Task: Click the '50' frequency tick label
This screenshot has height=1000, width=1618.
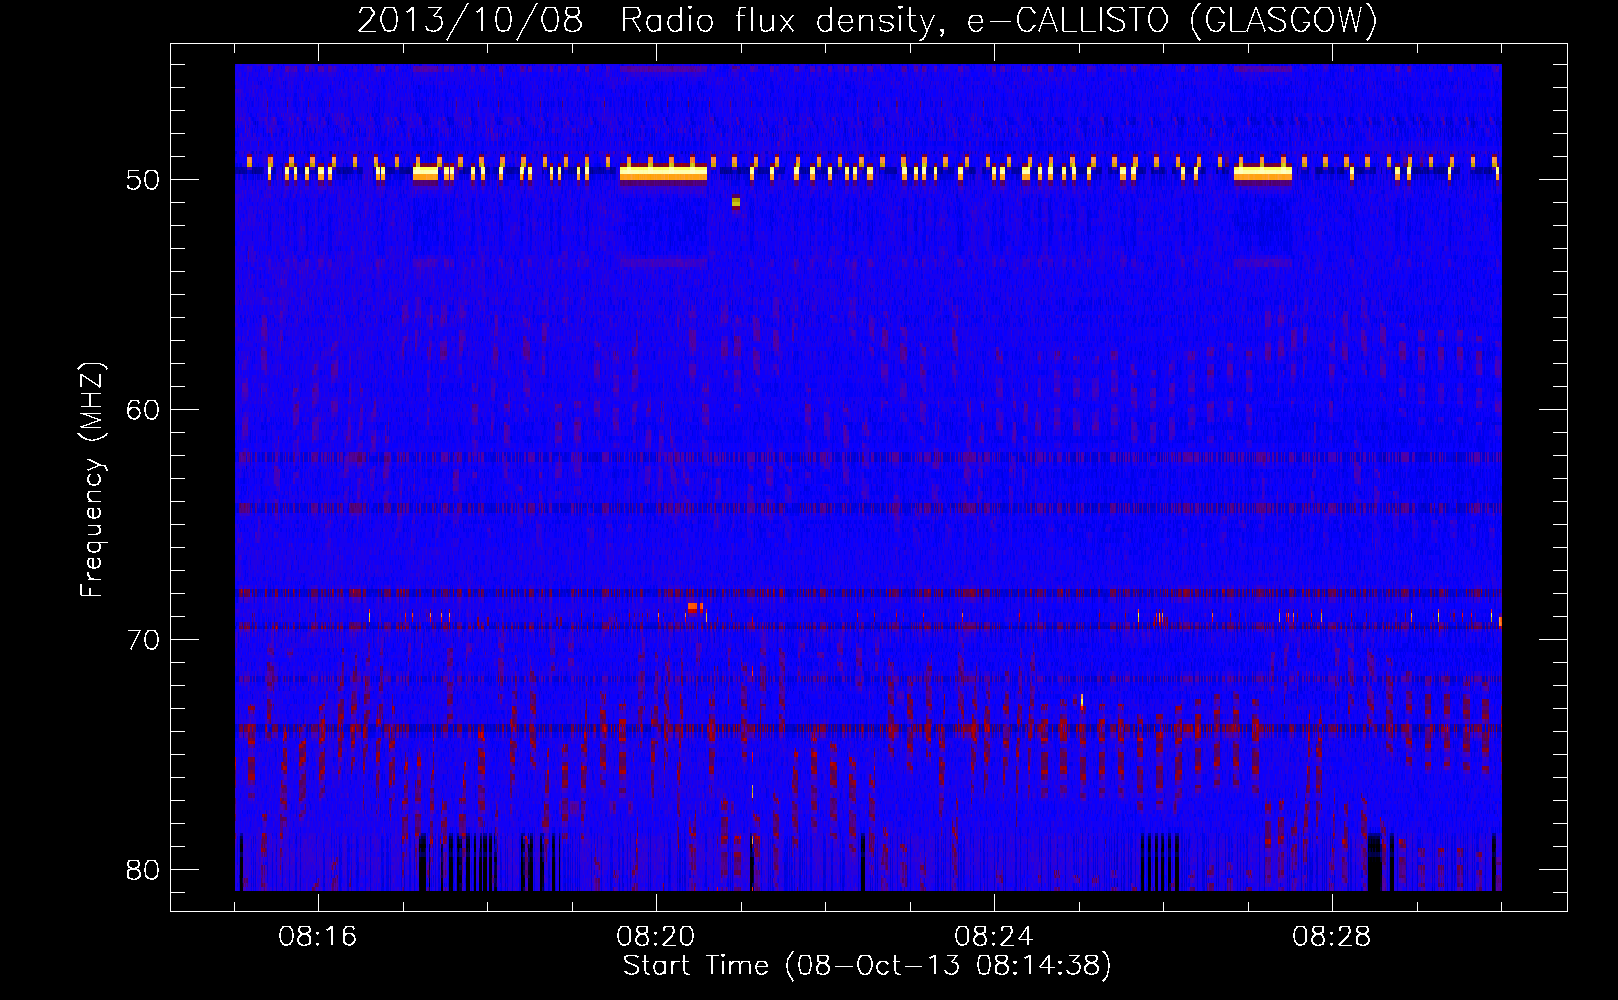Action: coord(144,180)
